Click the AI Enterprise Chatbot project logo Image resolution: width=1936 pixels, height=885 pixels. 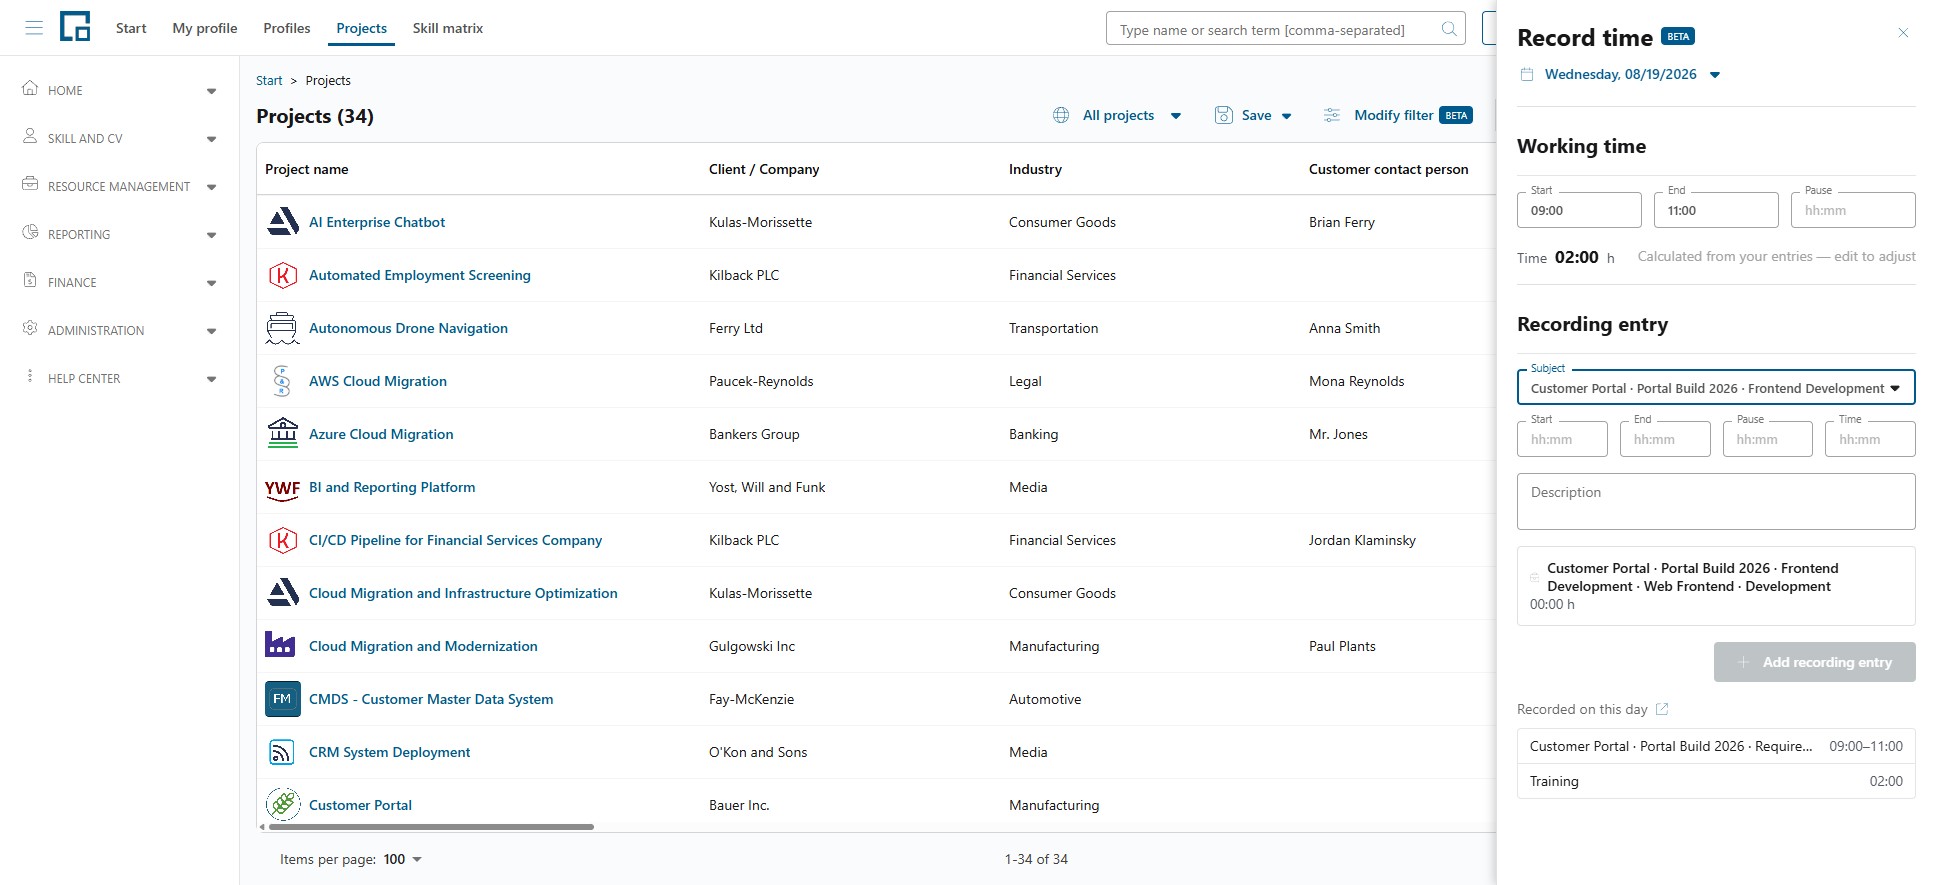(283, 222)
